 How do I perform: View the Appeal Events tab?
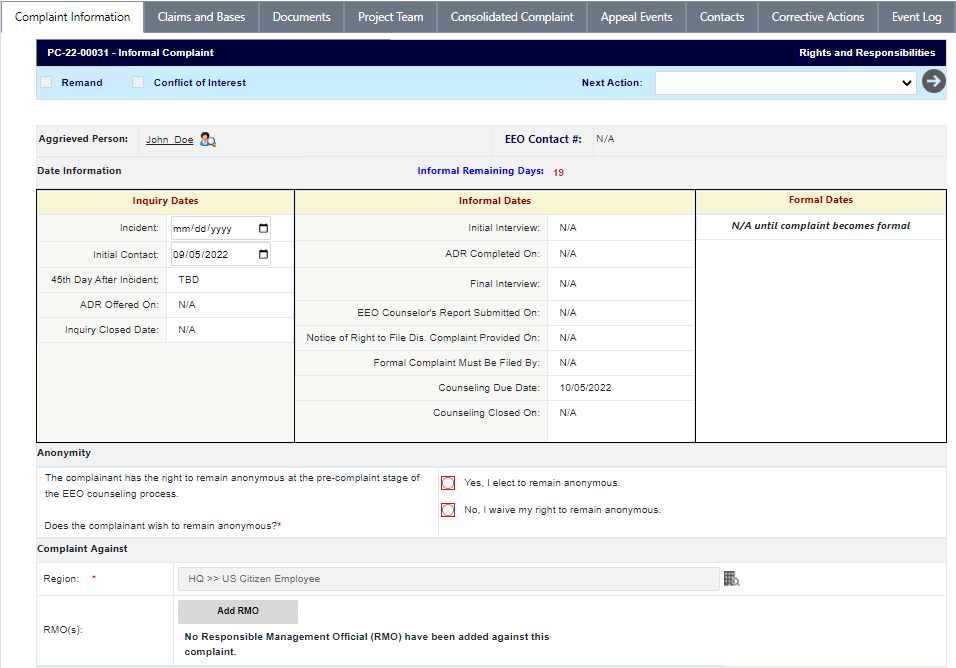(x=637, y=17)
